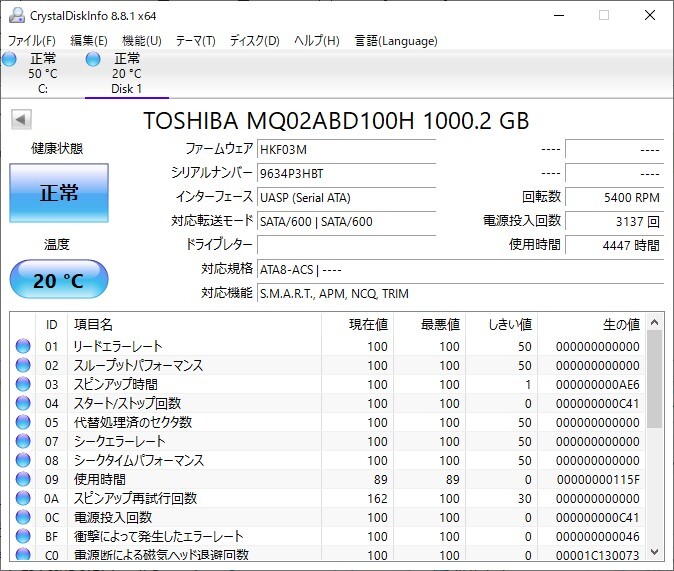Click status icon of row 03 スピンアップ時間

23,384
